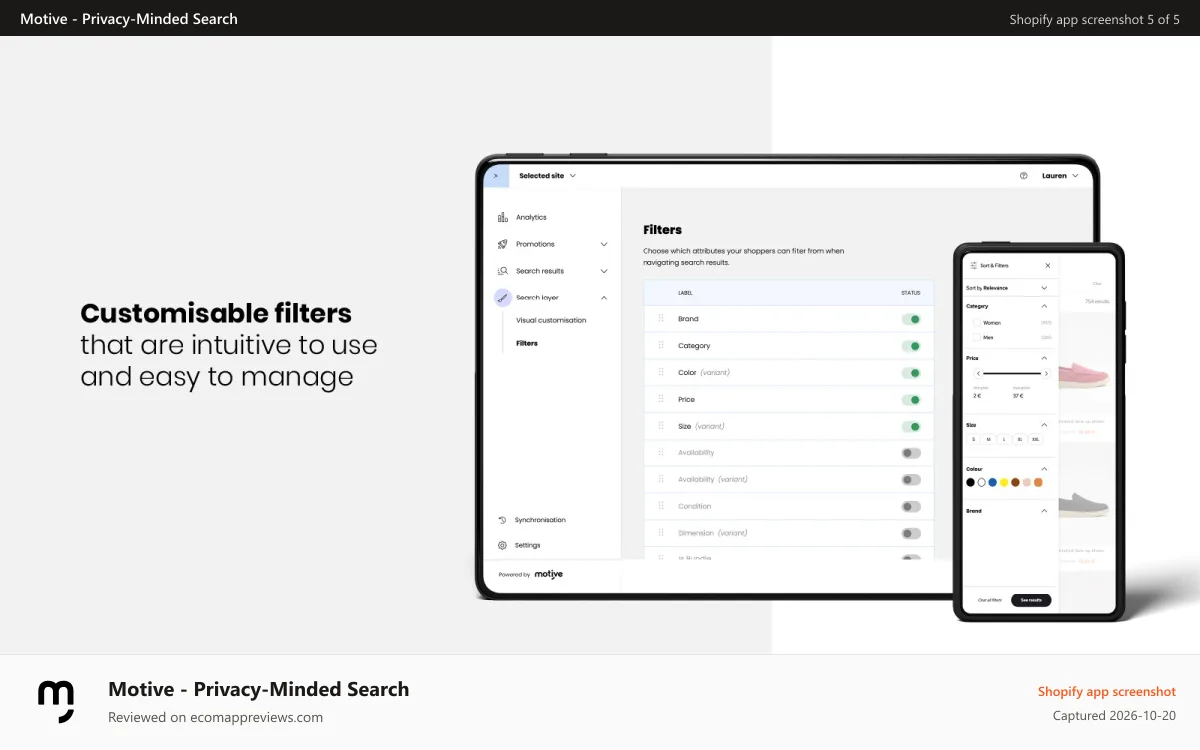
Task: Expand the sidebar with the arrow icon
Action: [496, 175]
